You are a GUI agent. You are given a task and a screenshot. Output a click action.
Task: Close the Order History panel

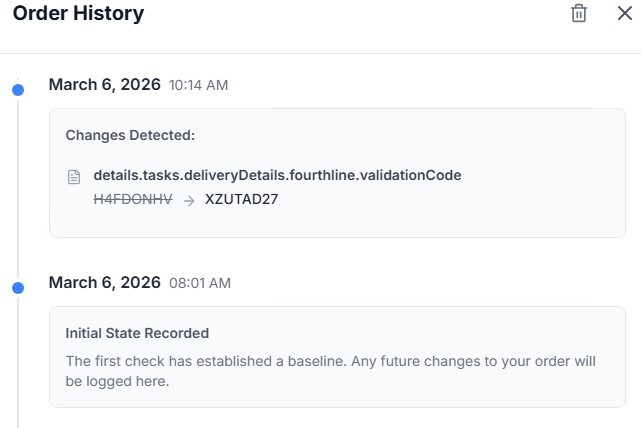625,13
